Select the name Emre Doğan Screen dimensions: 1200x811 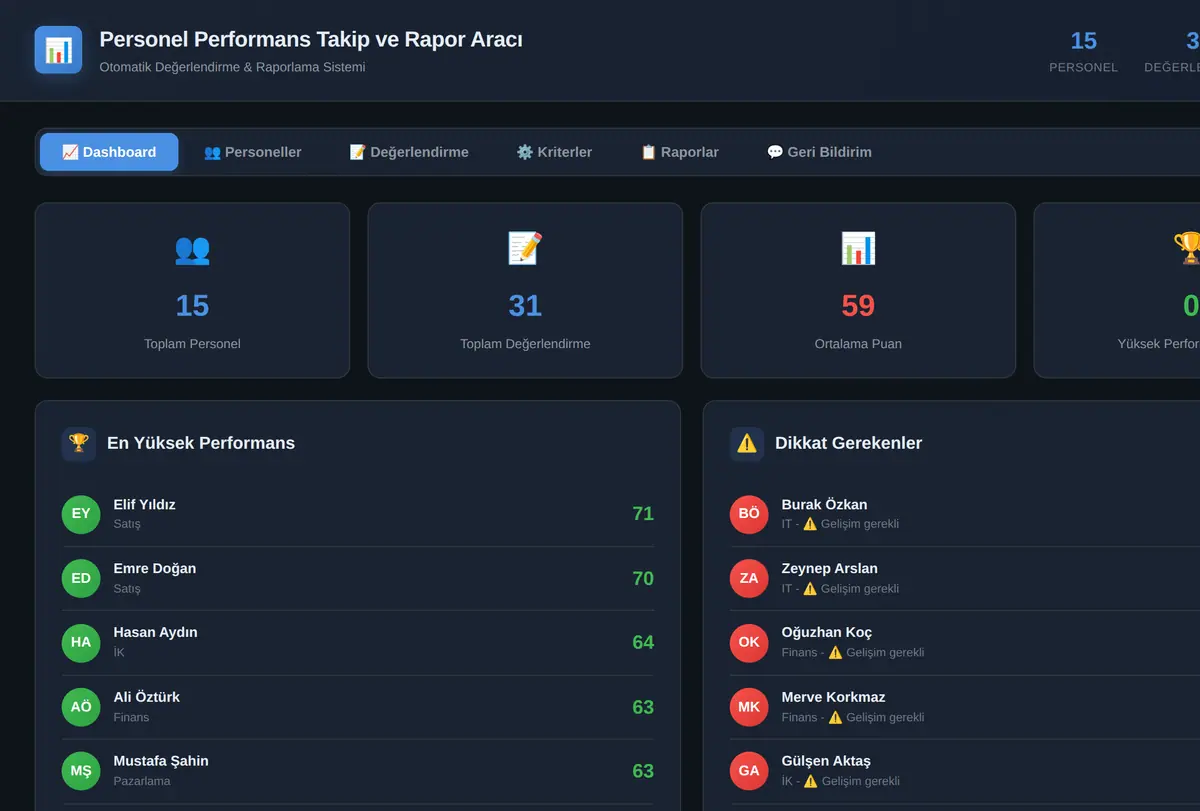(155, 569)
